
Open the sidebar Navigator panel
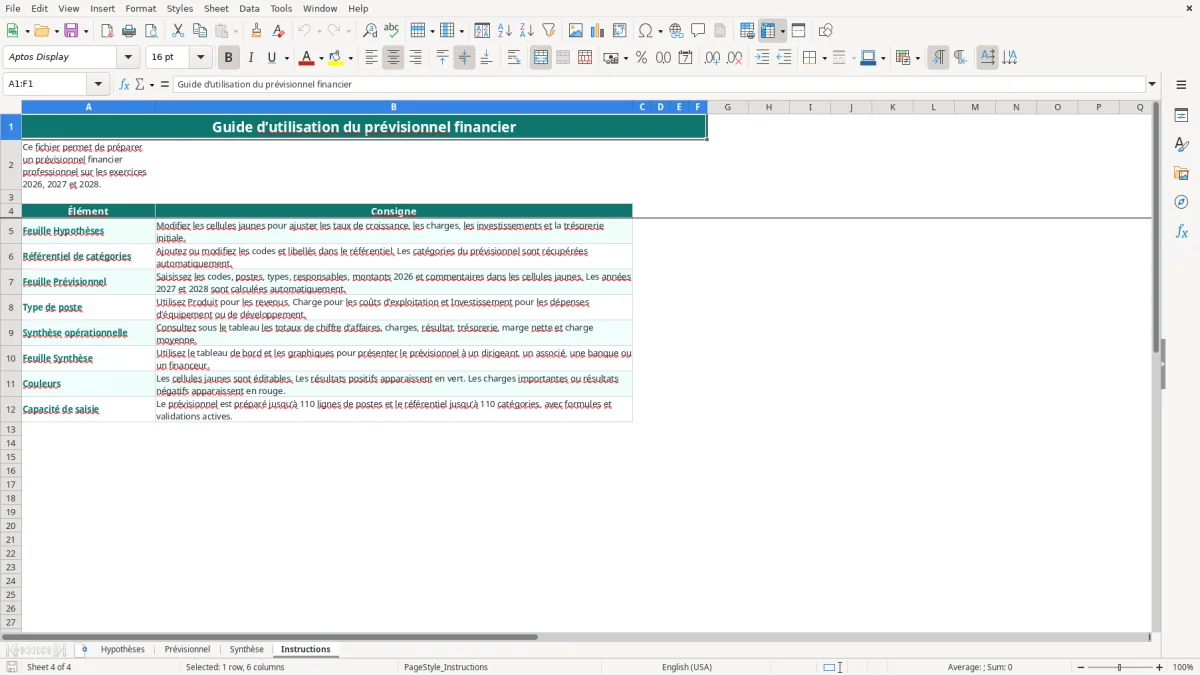point(1181,202)
